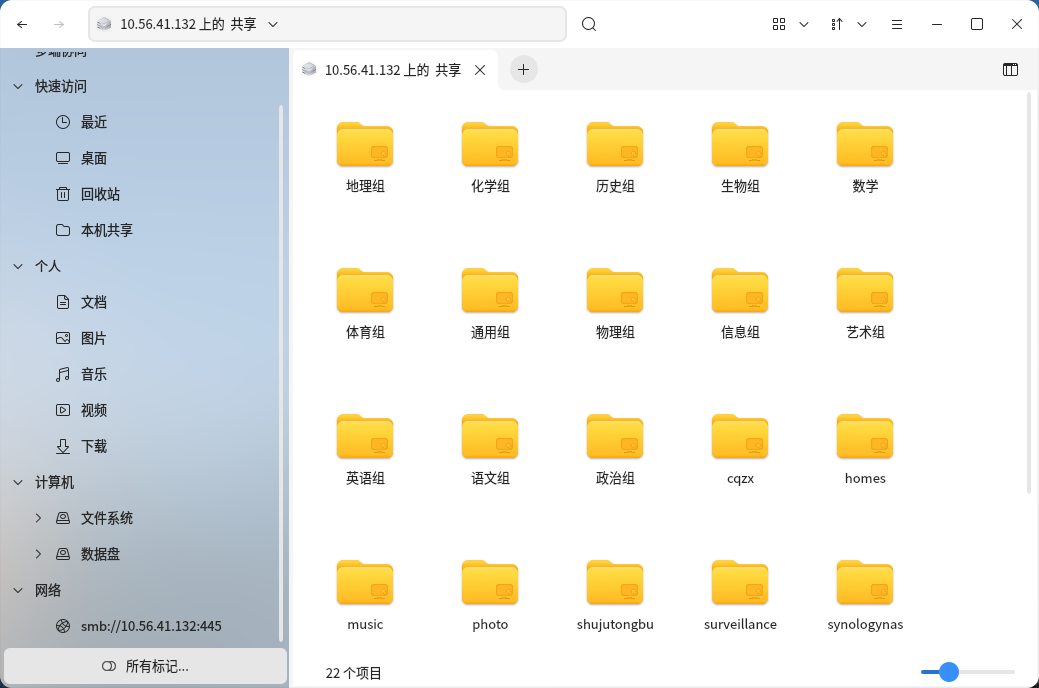Open the 地理组 shared folder
This screenshot has height=688, width=1039.
click(x=365, y=157)
